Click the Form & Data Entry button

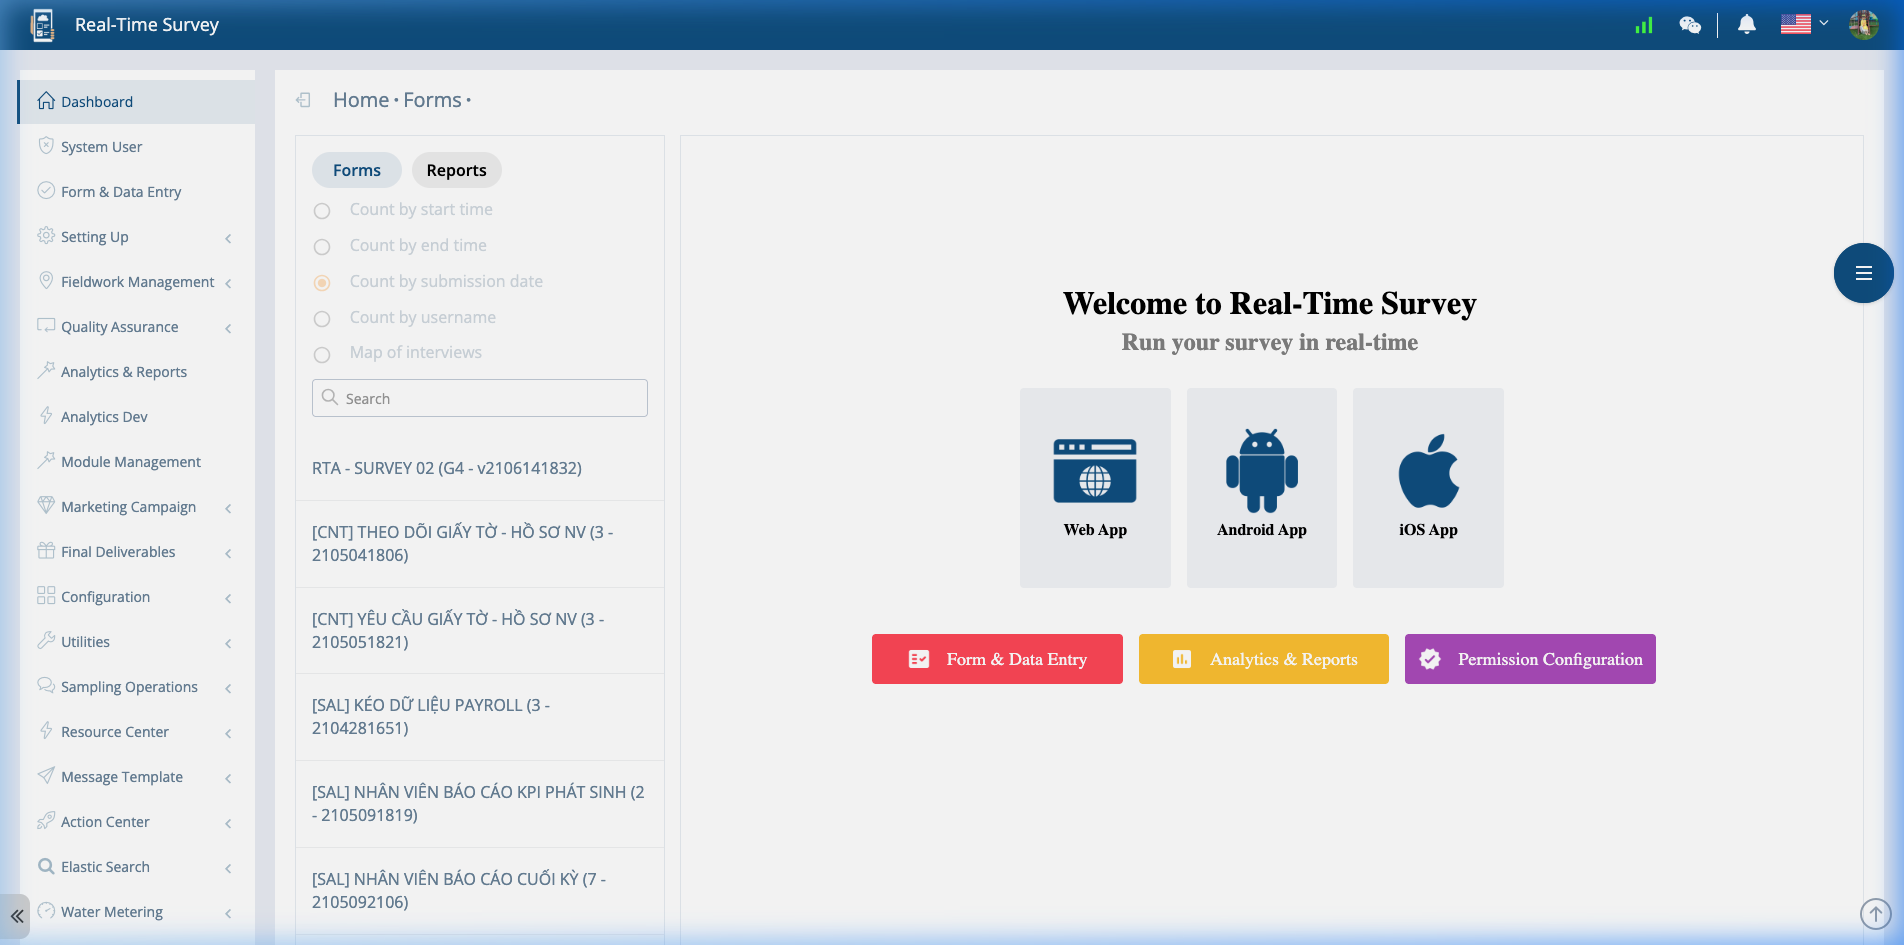click(x=996, y=658)
